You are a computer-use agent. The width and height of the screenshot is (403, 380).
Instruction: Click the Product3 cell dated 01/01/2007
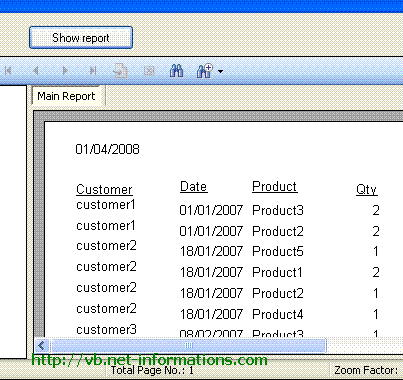(278, 210)
